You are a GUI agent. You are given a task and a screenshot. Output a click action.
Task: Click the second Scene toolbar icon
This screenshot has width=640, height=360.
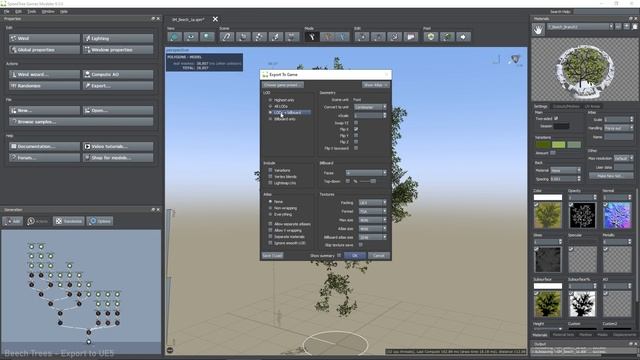[x=243, y=37]
